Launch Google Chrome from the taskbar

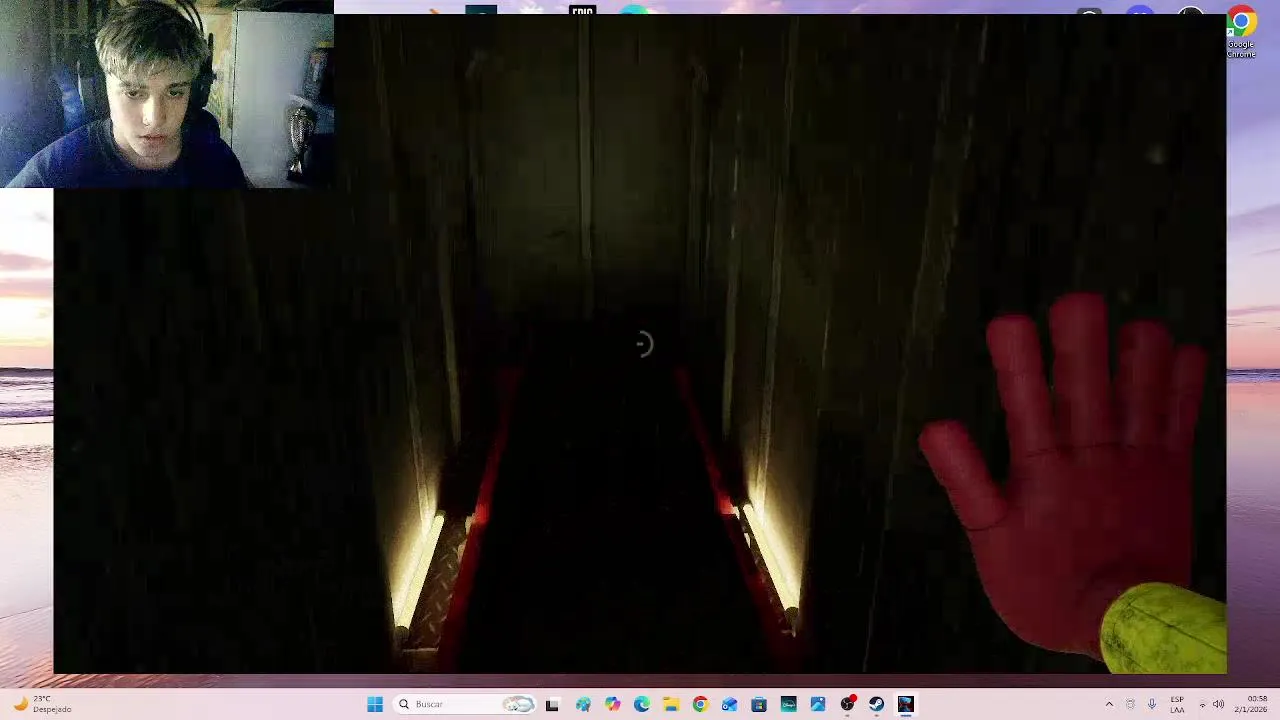[700, 704]
